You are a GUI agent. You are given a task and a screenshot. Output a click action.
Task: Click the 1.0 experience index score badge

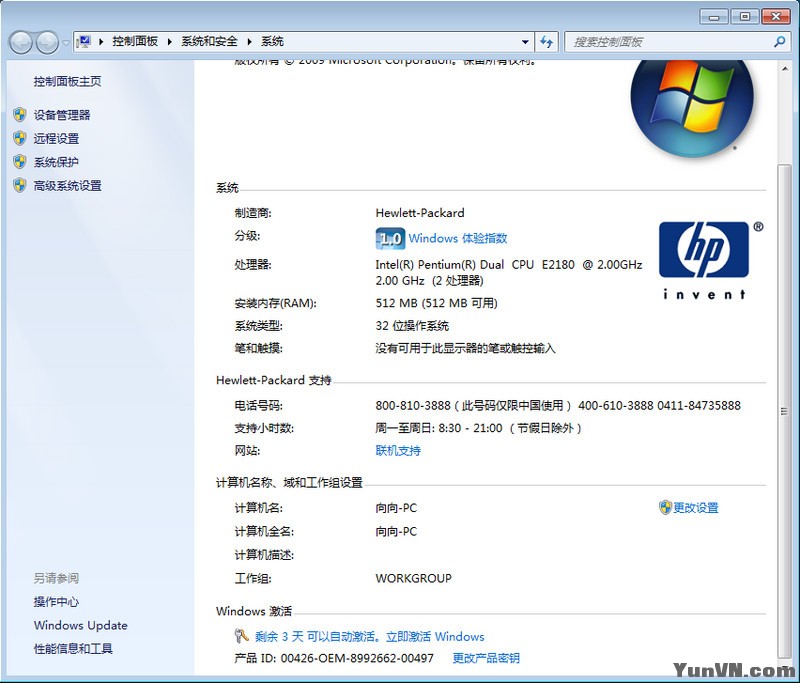coord(390,238)
